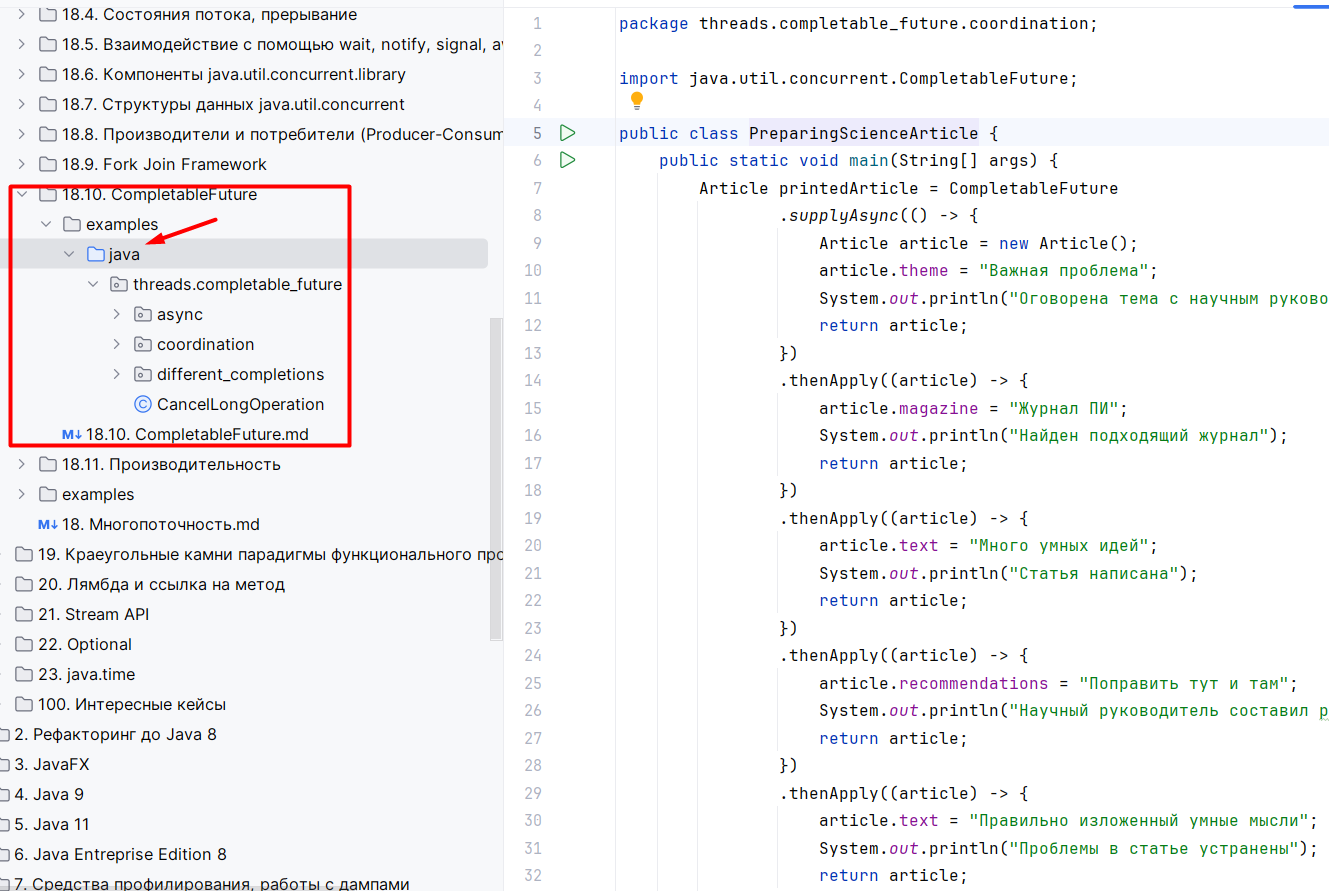Select 6. Java Entreprise Edition 8
The width and height of the screenshot is (1329, 891).
(120, 854)
